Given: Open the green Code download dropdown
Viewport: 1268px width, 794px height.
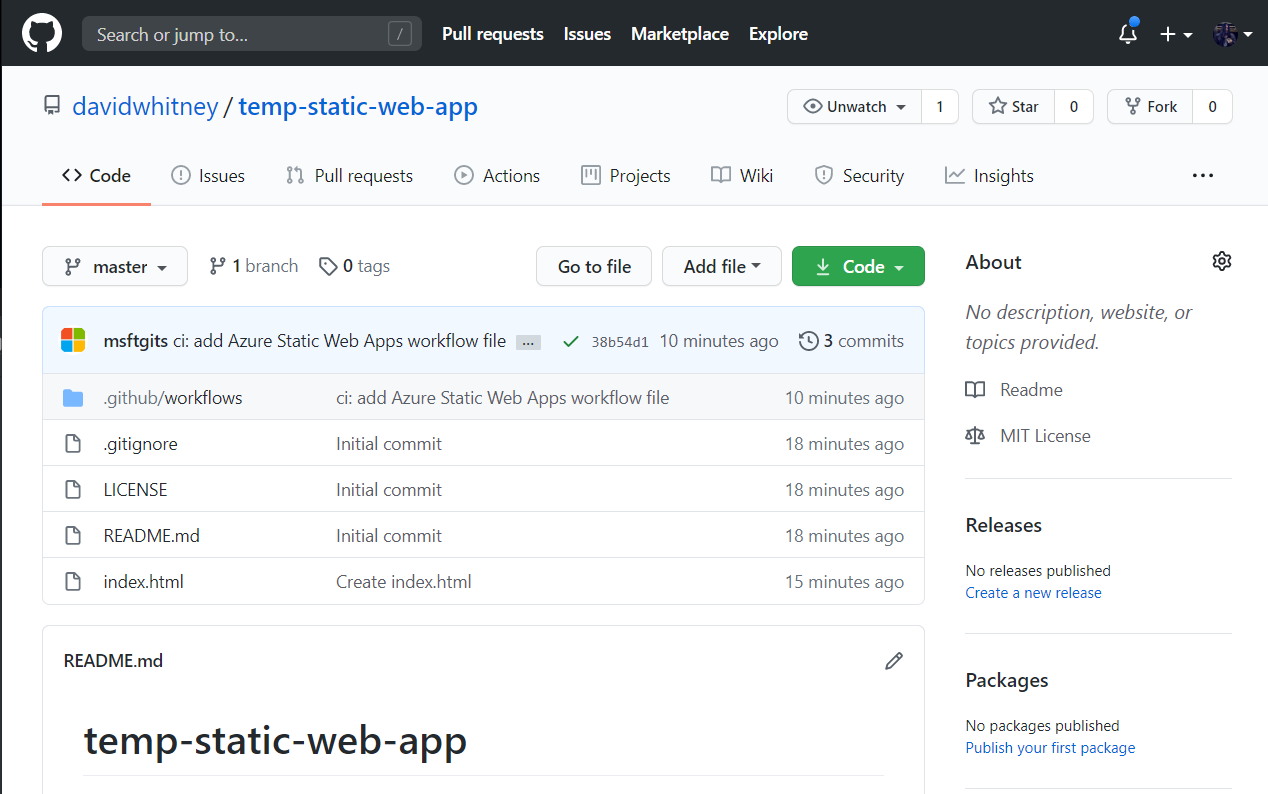Looking at the screenshot, I should click(858, 266).
